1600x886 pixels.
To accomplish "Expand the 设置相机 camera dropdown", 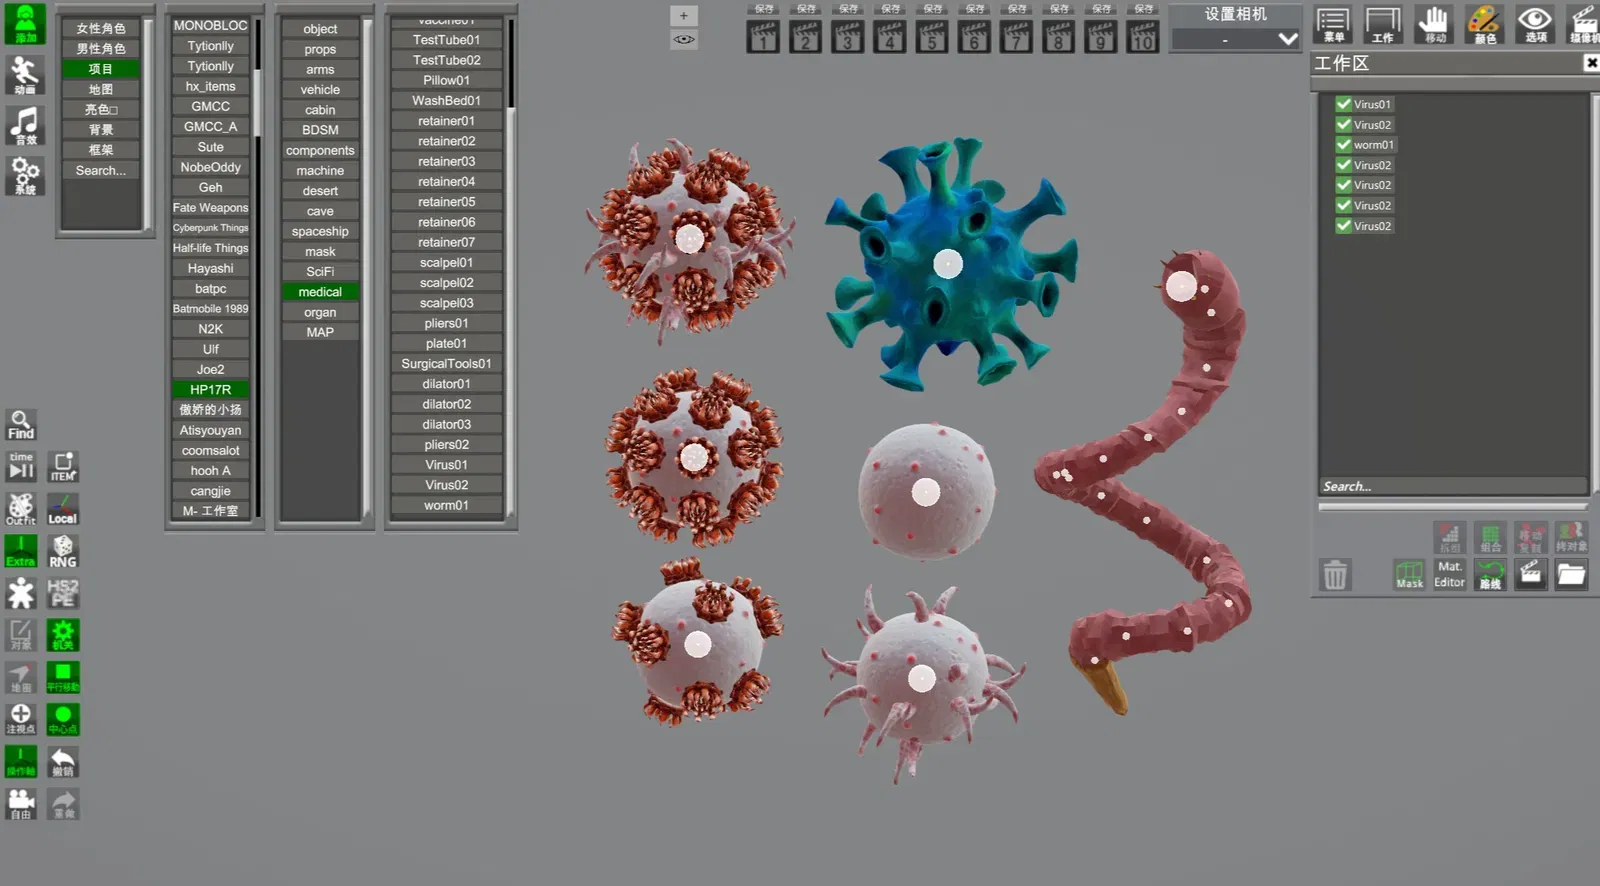I will [x=1236, y=39].
